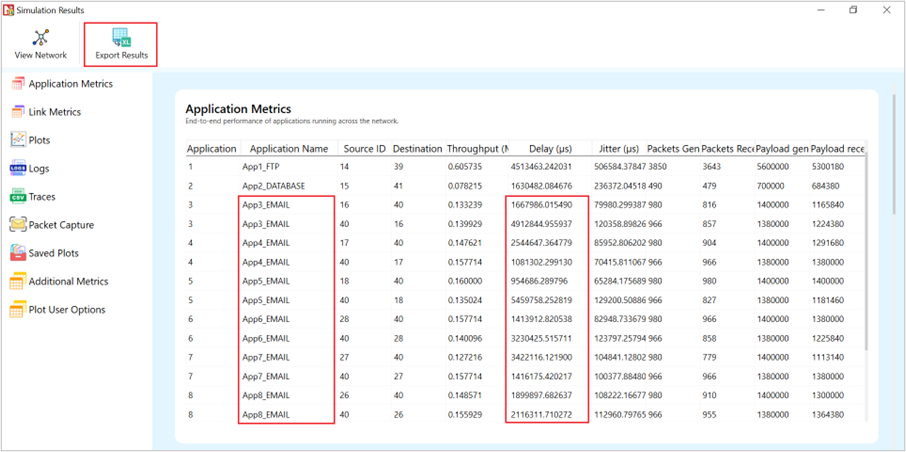Click the Saved Plots icon
This screenshot has width=906, height=452.
point(18,253)
